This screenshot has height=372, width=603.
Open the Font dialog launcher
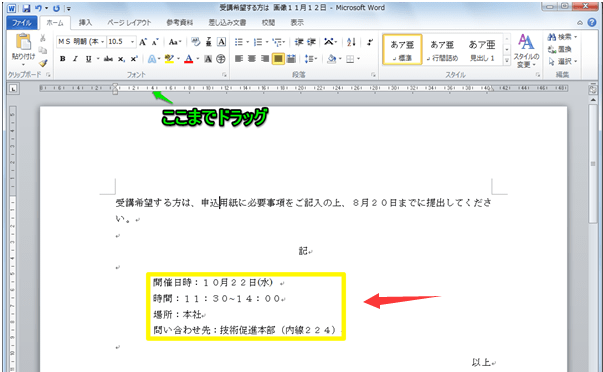pyautogui.click(x=224, y=75)
